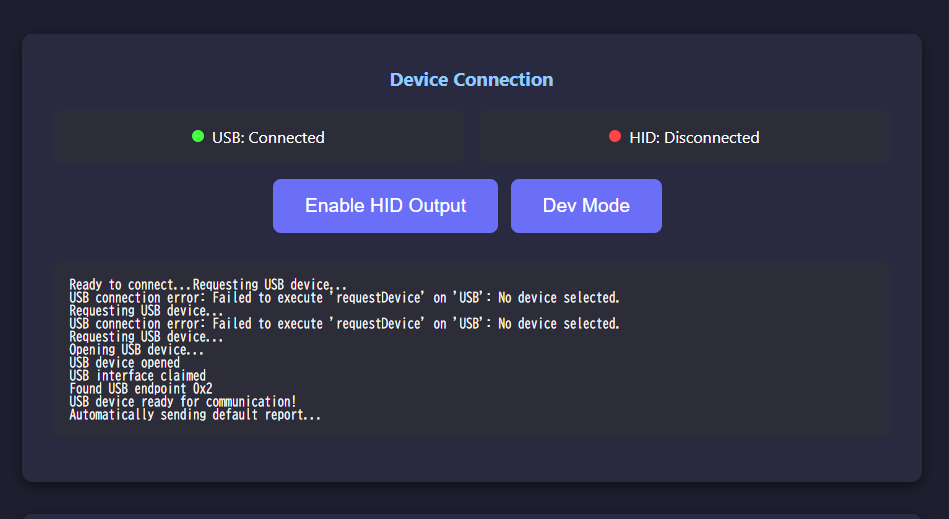This screenshot has height=519, width=949.
Task: Select the USB: Connected status label
Action: [268, 138]
